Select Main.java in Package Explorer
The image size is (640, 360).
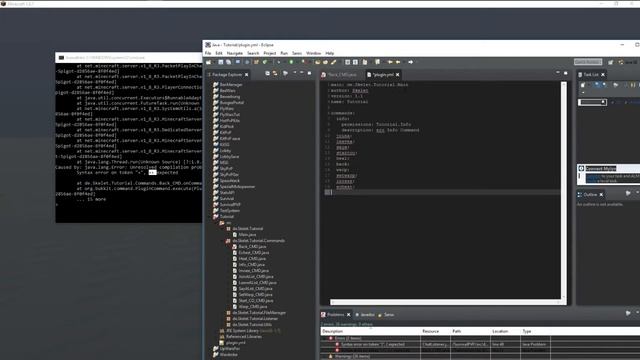pyautogui.click(x=244, y=235)
